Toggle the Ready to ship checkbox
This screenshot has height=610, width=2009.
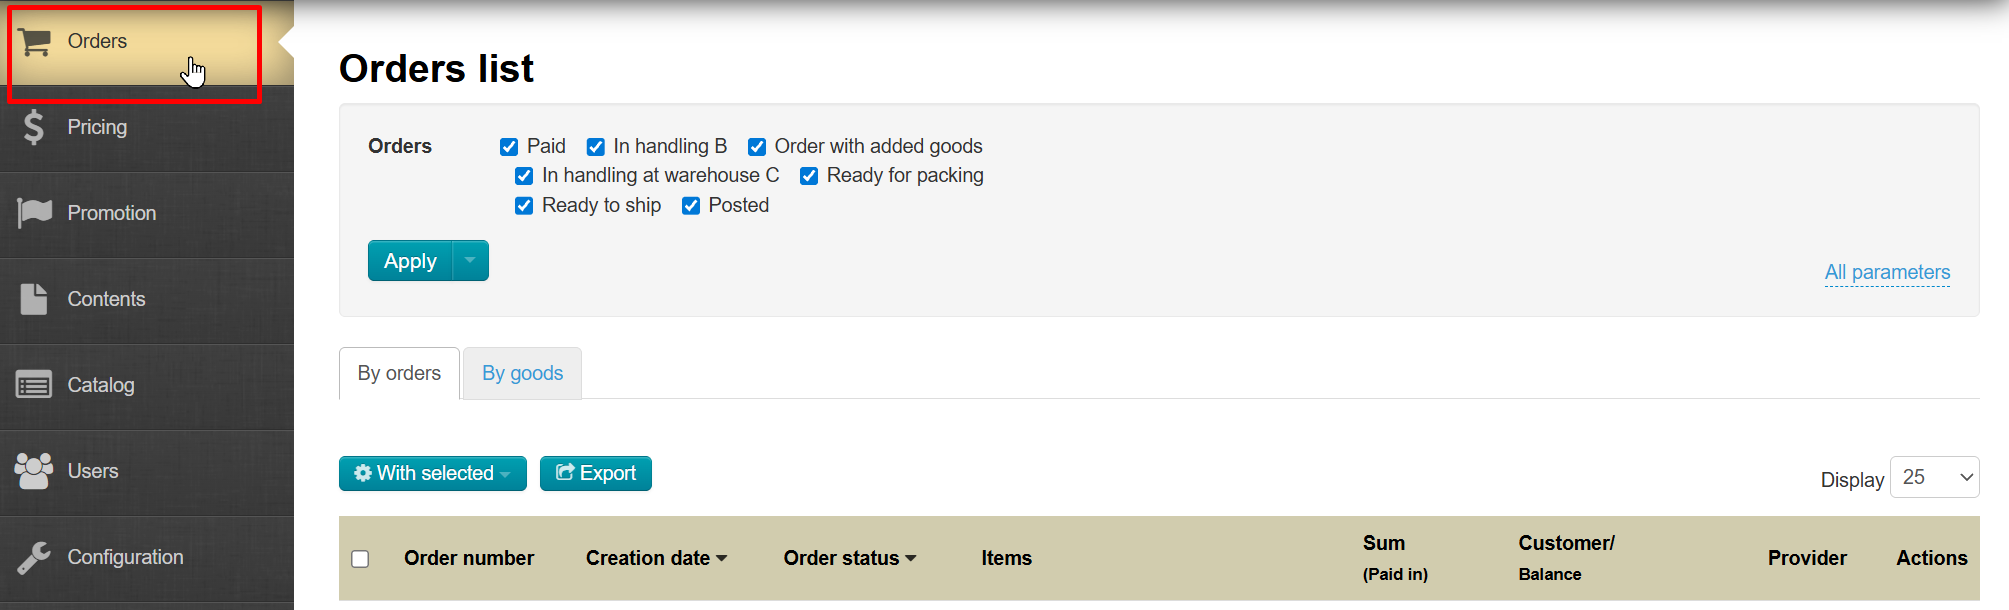524,206
